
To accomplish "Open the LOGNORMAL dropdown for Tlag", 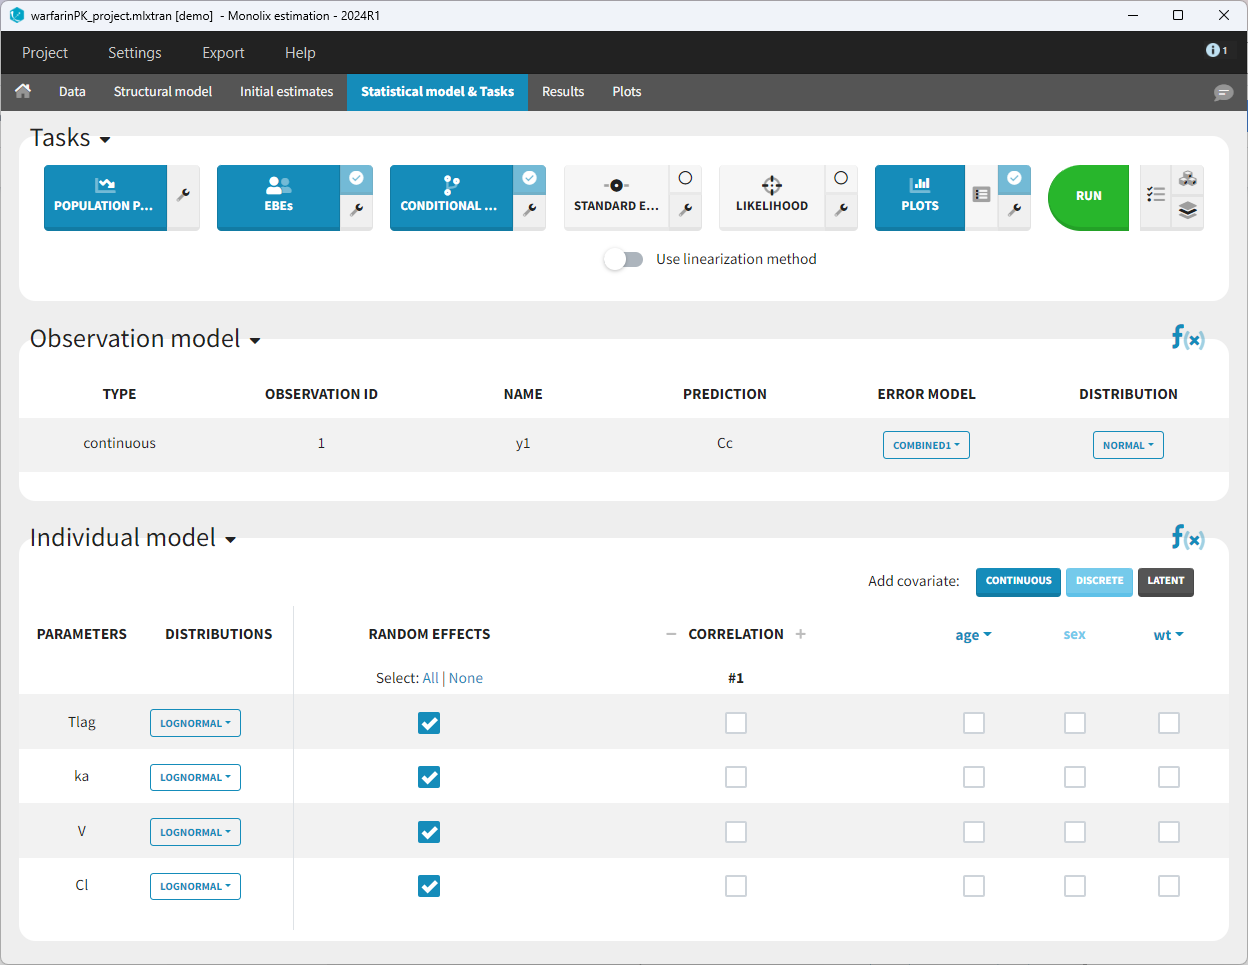I will [x=195, y=723].
